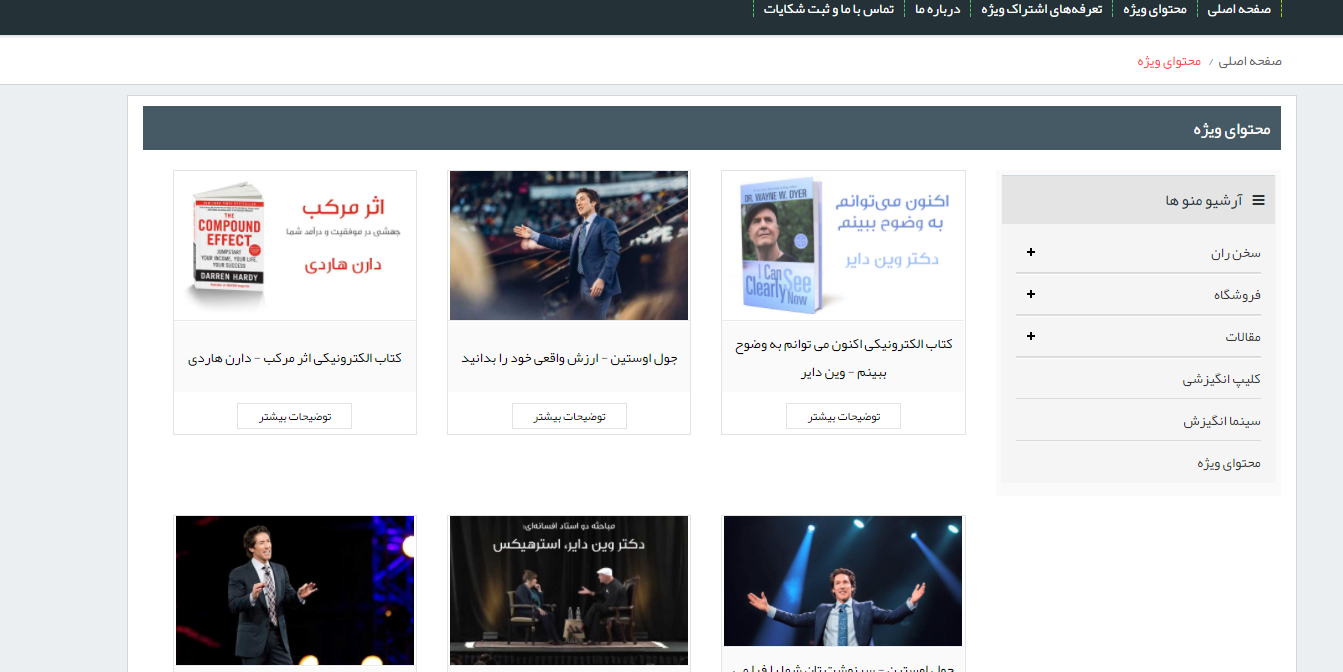Open مقالات sidebar category
The image size is (1343, 672).
click(x=1243, y=337)
